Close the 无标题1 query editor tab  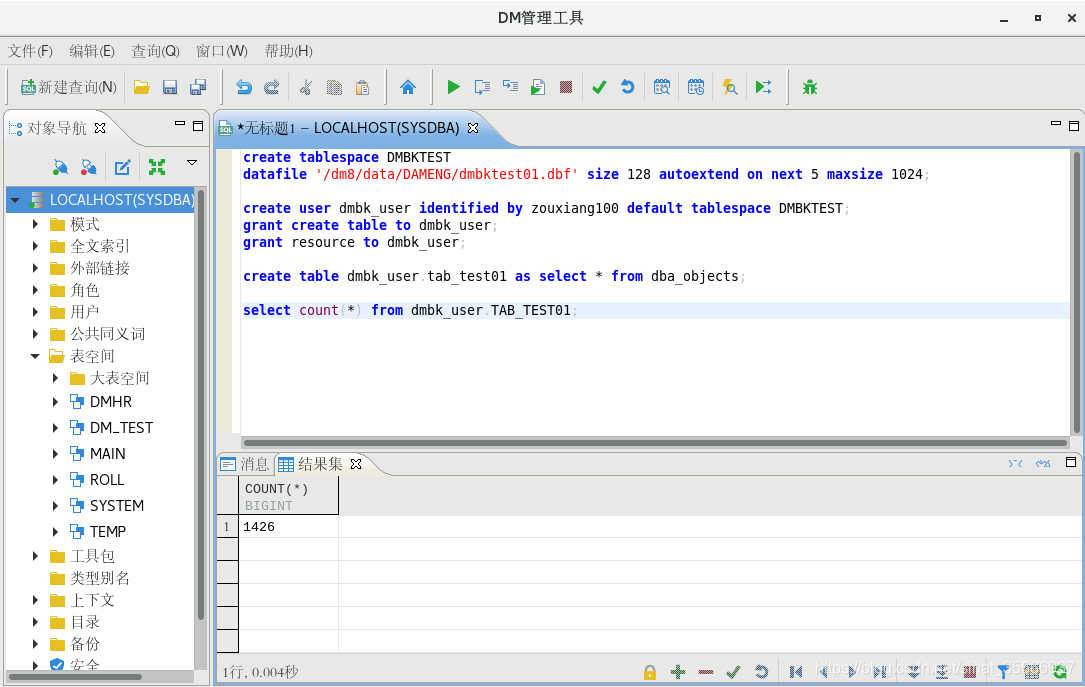point(473,128)
